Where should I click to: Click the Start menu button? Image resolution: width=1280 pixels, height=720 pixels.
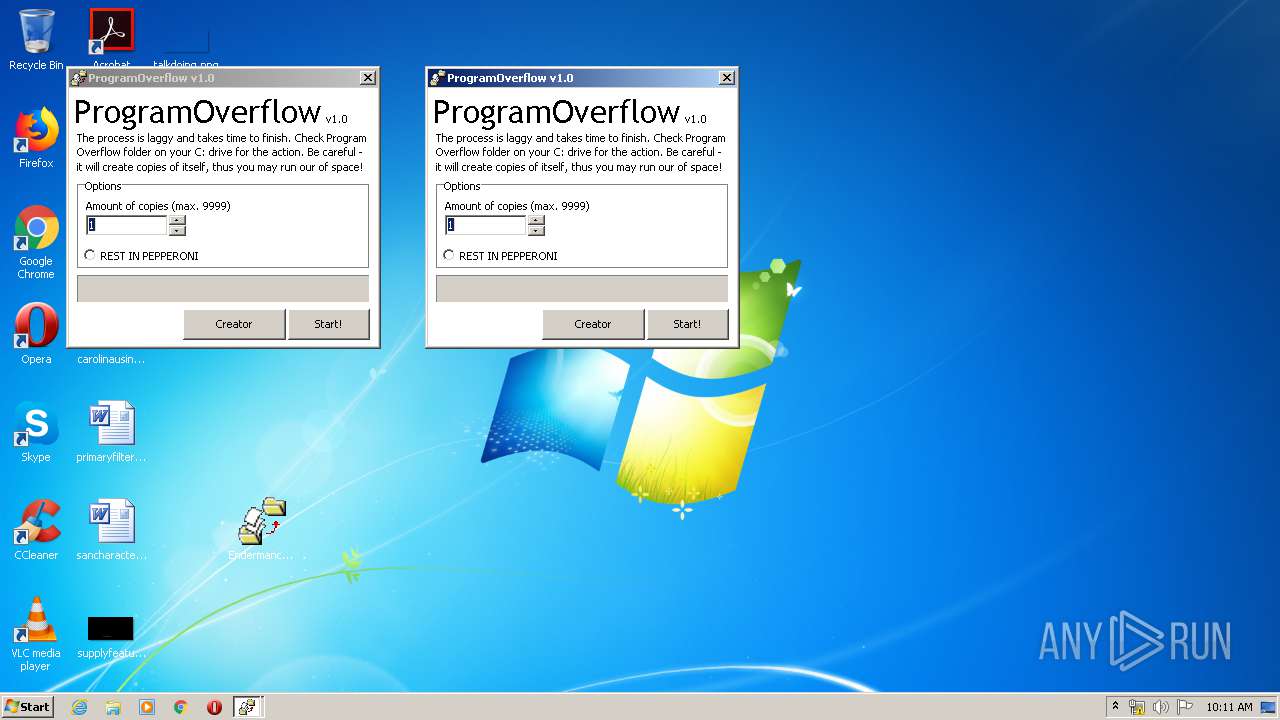(28, 707)
